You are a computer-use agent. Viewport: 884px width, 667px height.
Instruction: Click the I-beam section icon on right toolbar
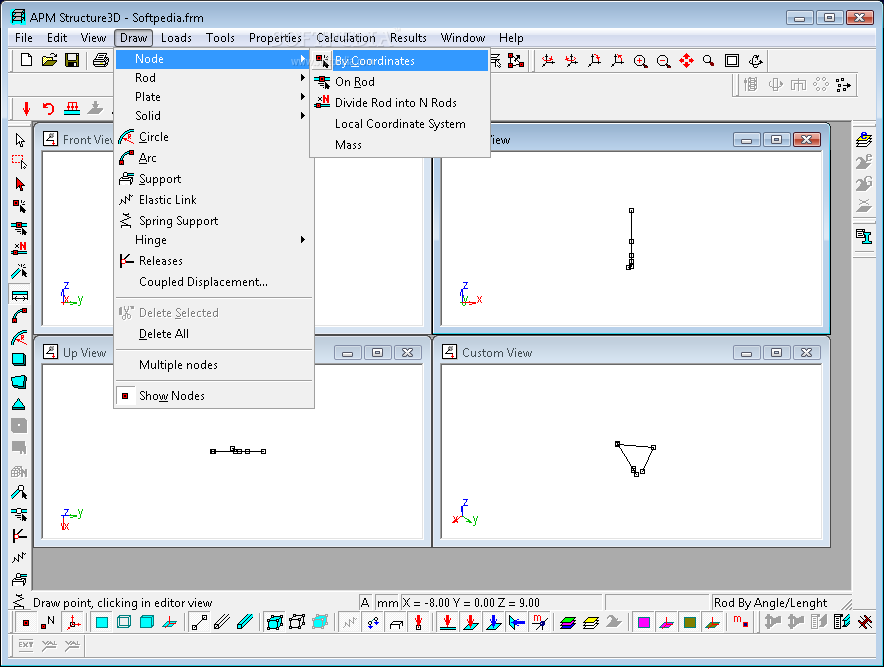point(864,236)
